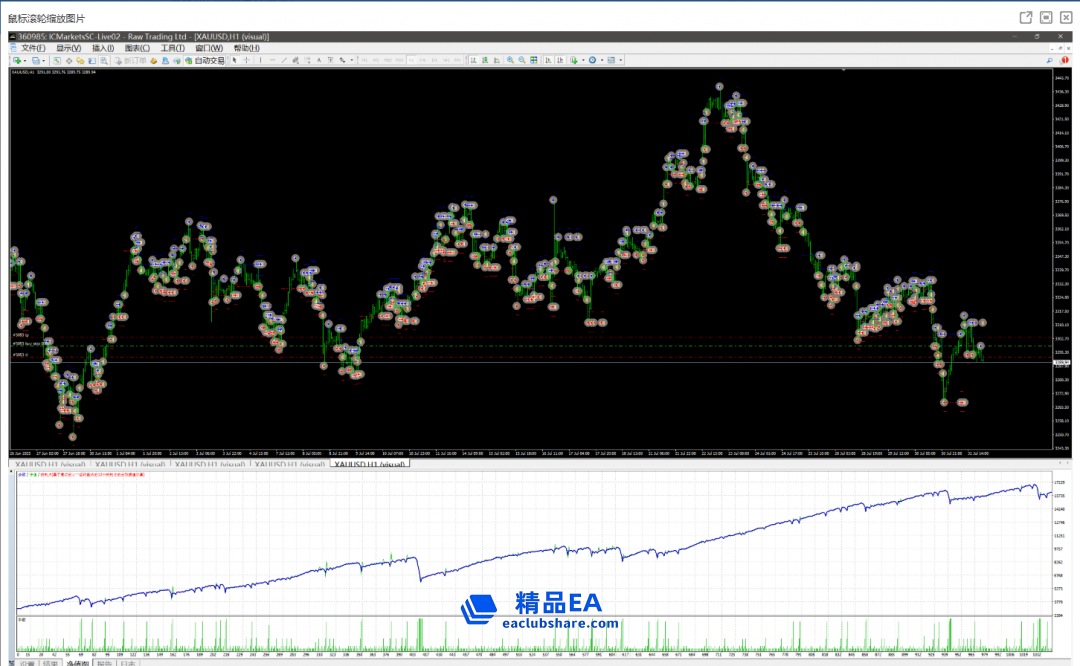Toggle the chart shift button
The image size is (1080, 666).
(x=560, y=60)
